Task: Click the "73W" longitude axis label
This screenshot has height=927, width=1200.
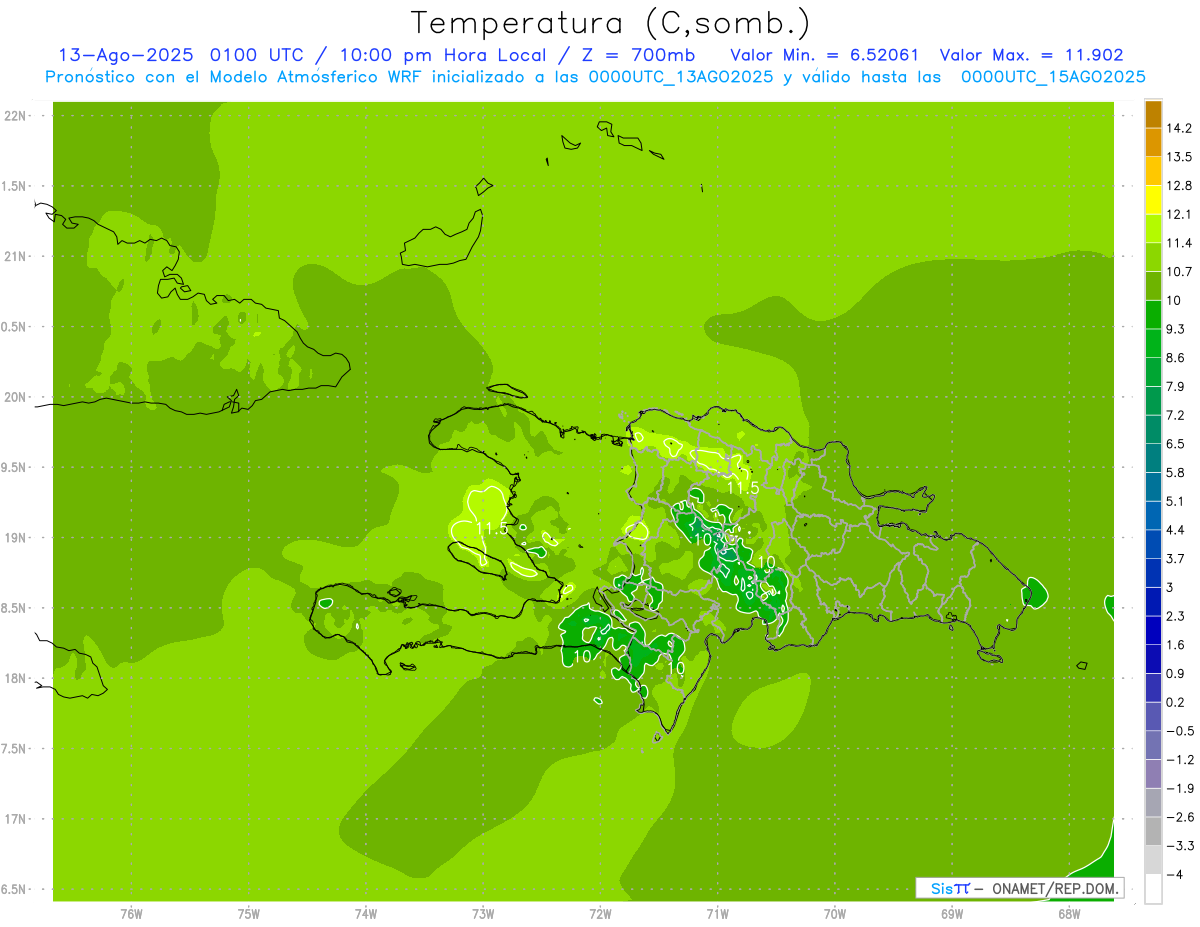Action: (x=483, y=913)
